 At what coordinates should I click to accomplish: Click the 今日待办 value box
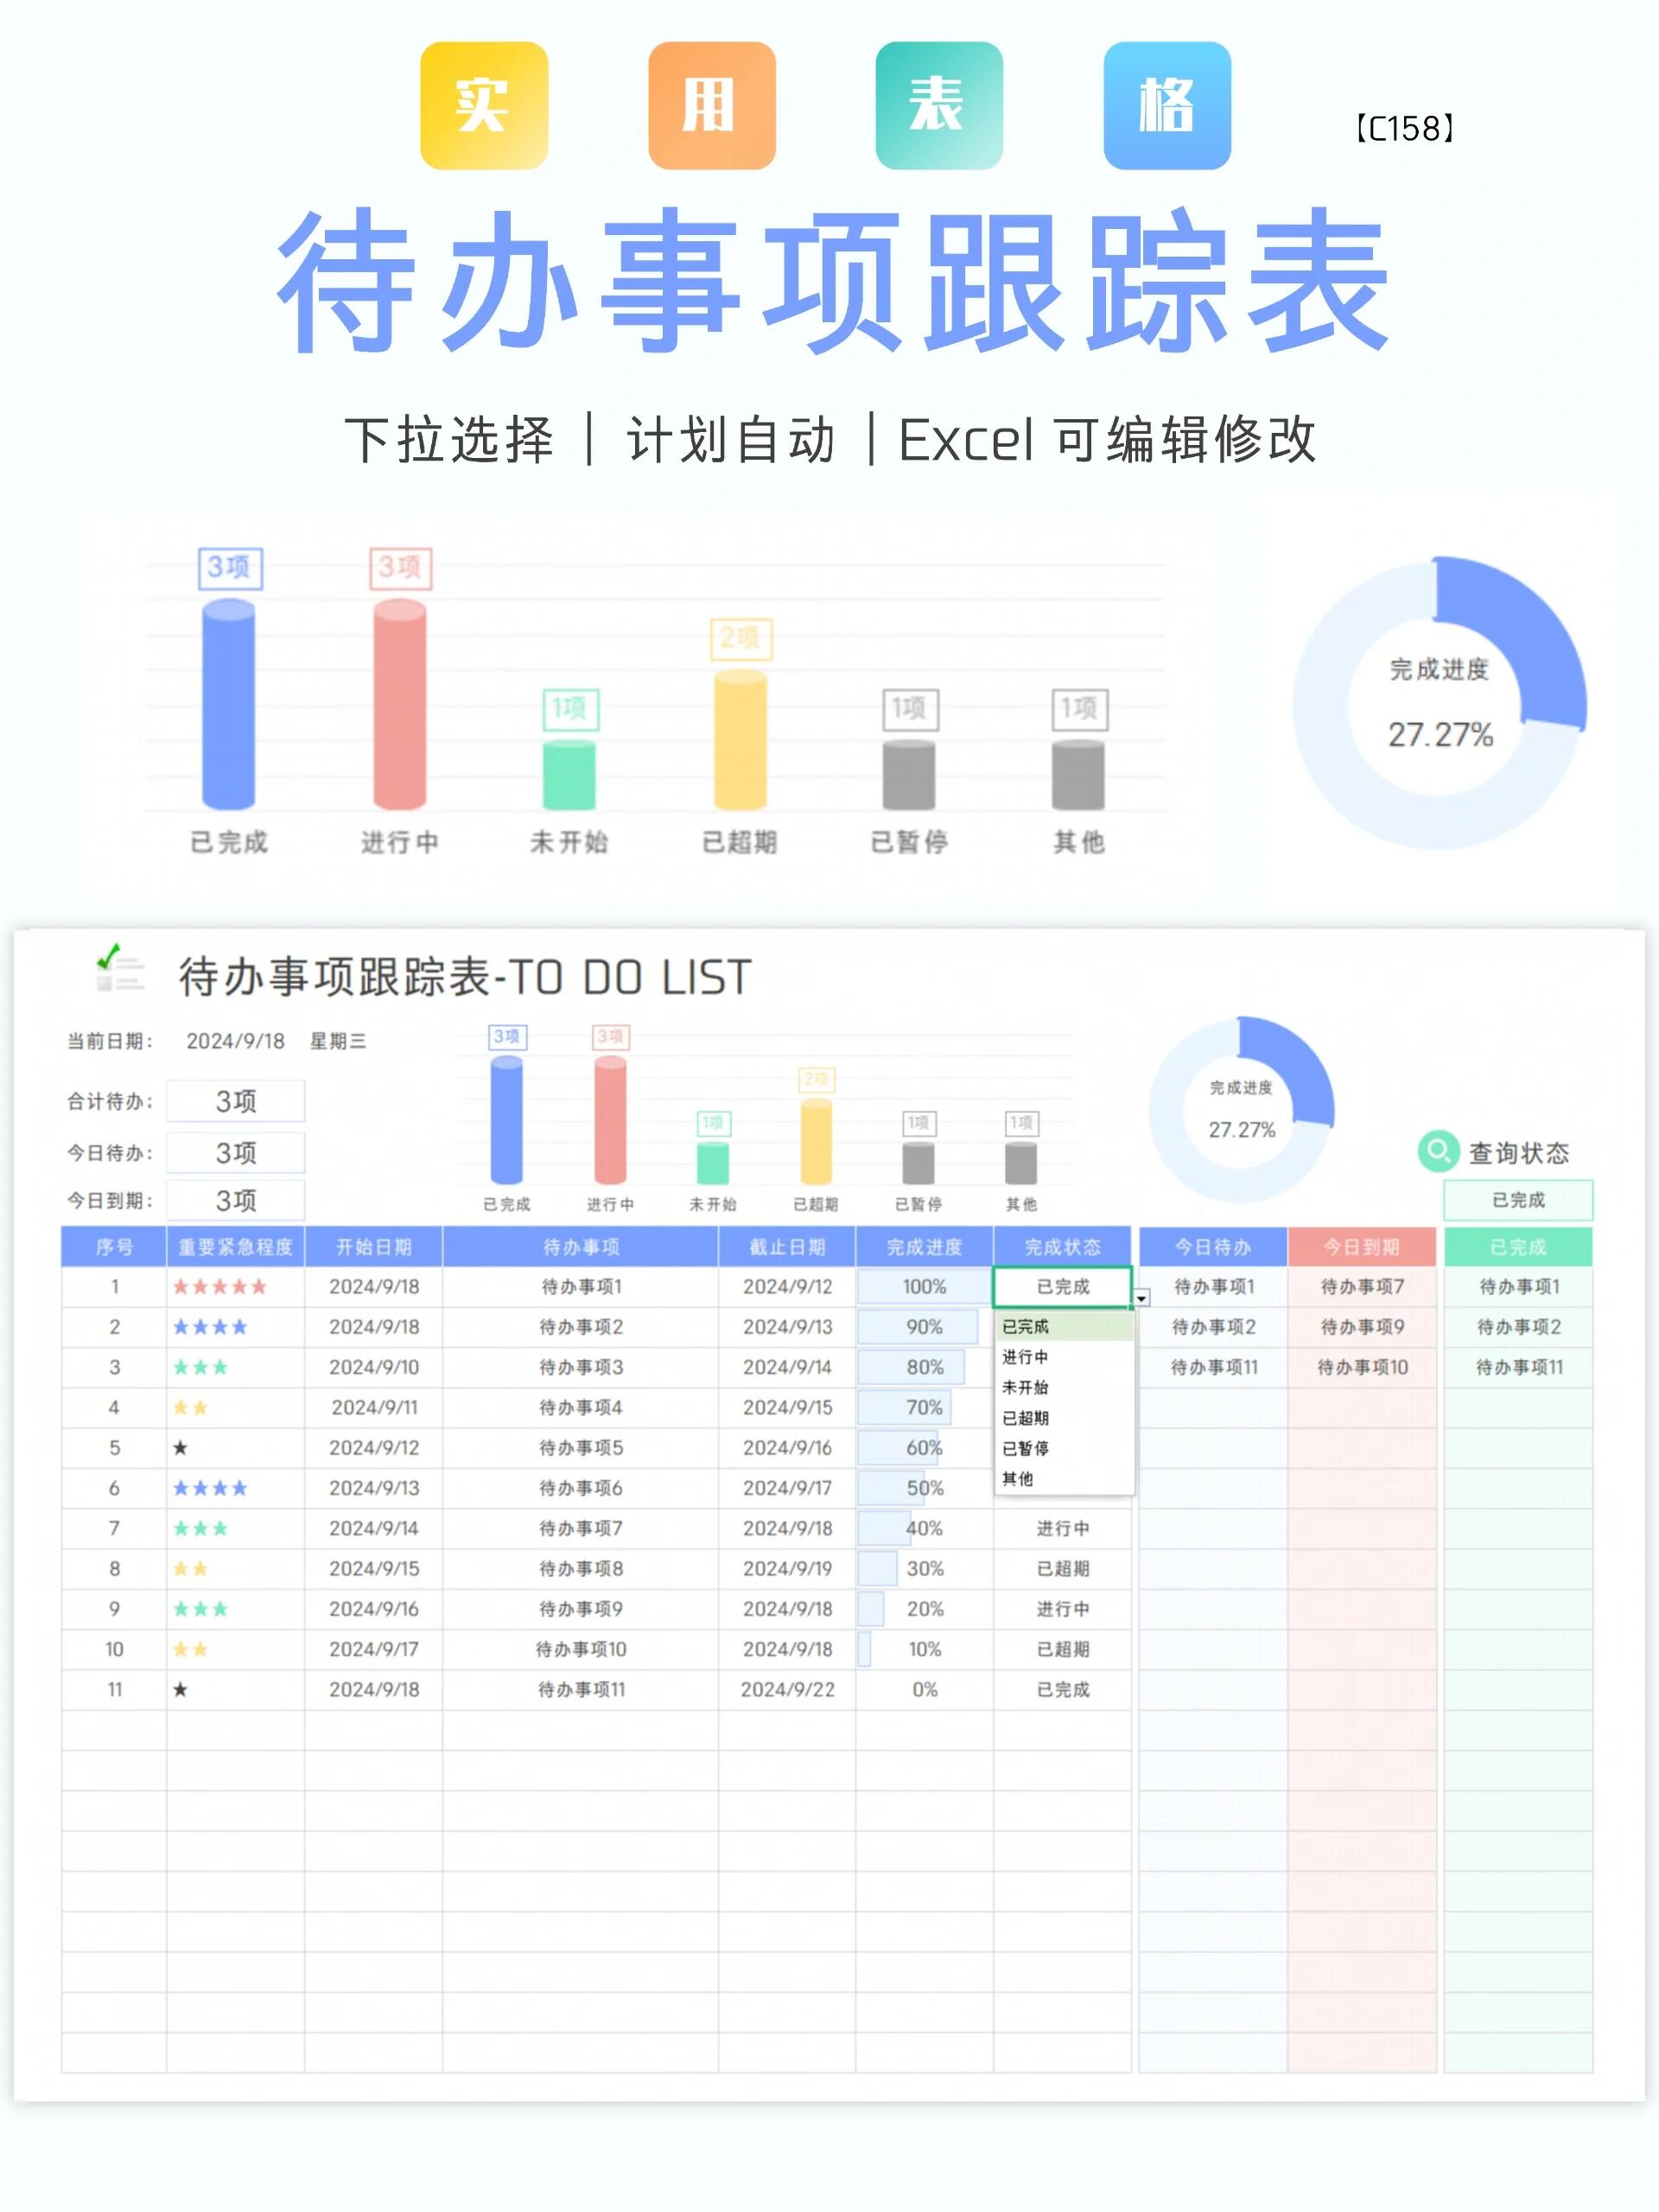coord(236,1153)
